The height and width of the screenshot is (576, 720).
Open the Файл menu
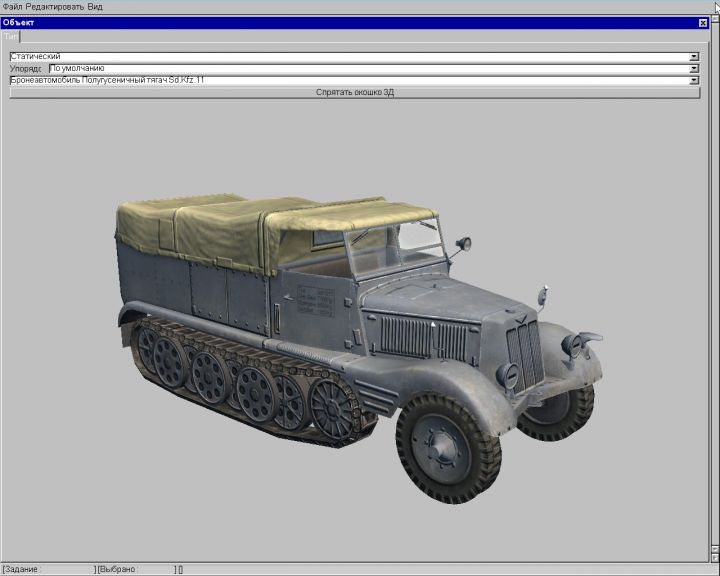click(x=12, y=6)
